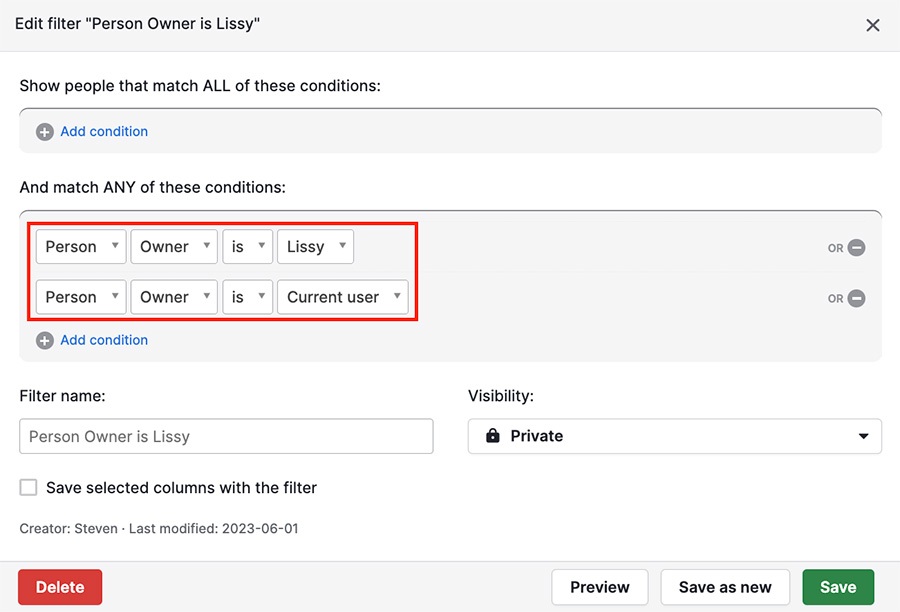Viewport: 900px width, 612px height.
Task: Open second row Owner field dropdown
Action: [x=174, y=297]
